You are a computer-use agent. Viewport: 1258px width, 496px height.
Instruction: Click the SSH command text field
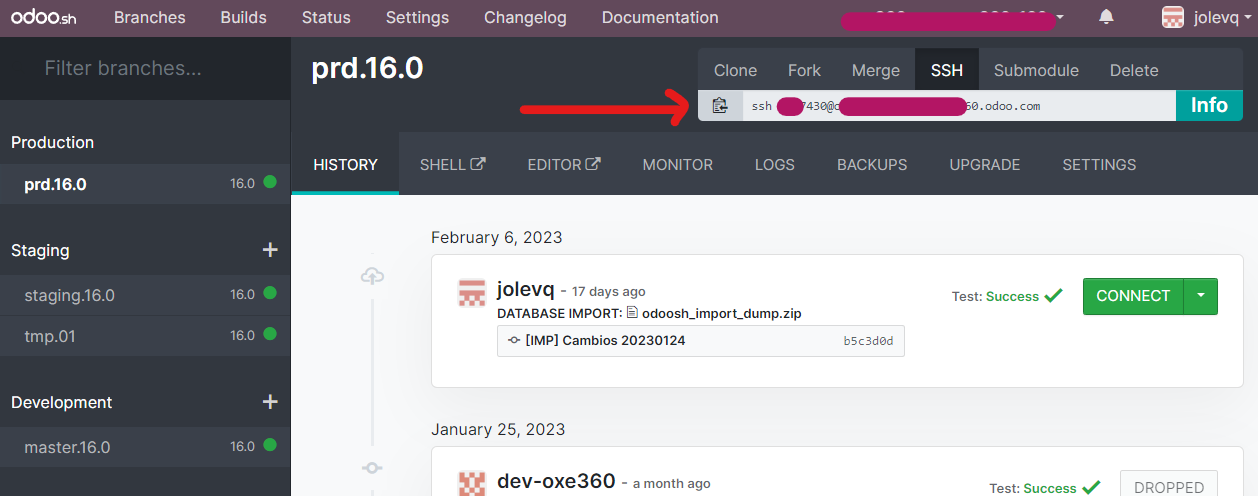958,105
